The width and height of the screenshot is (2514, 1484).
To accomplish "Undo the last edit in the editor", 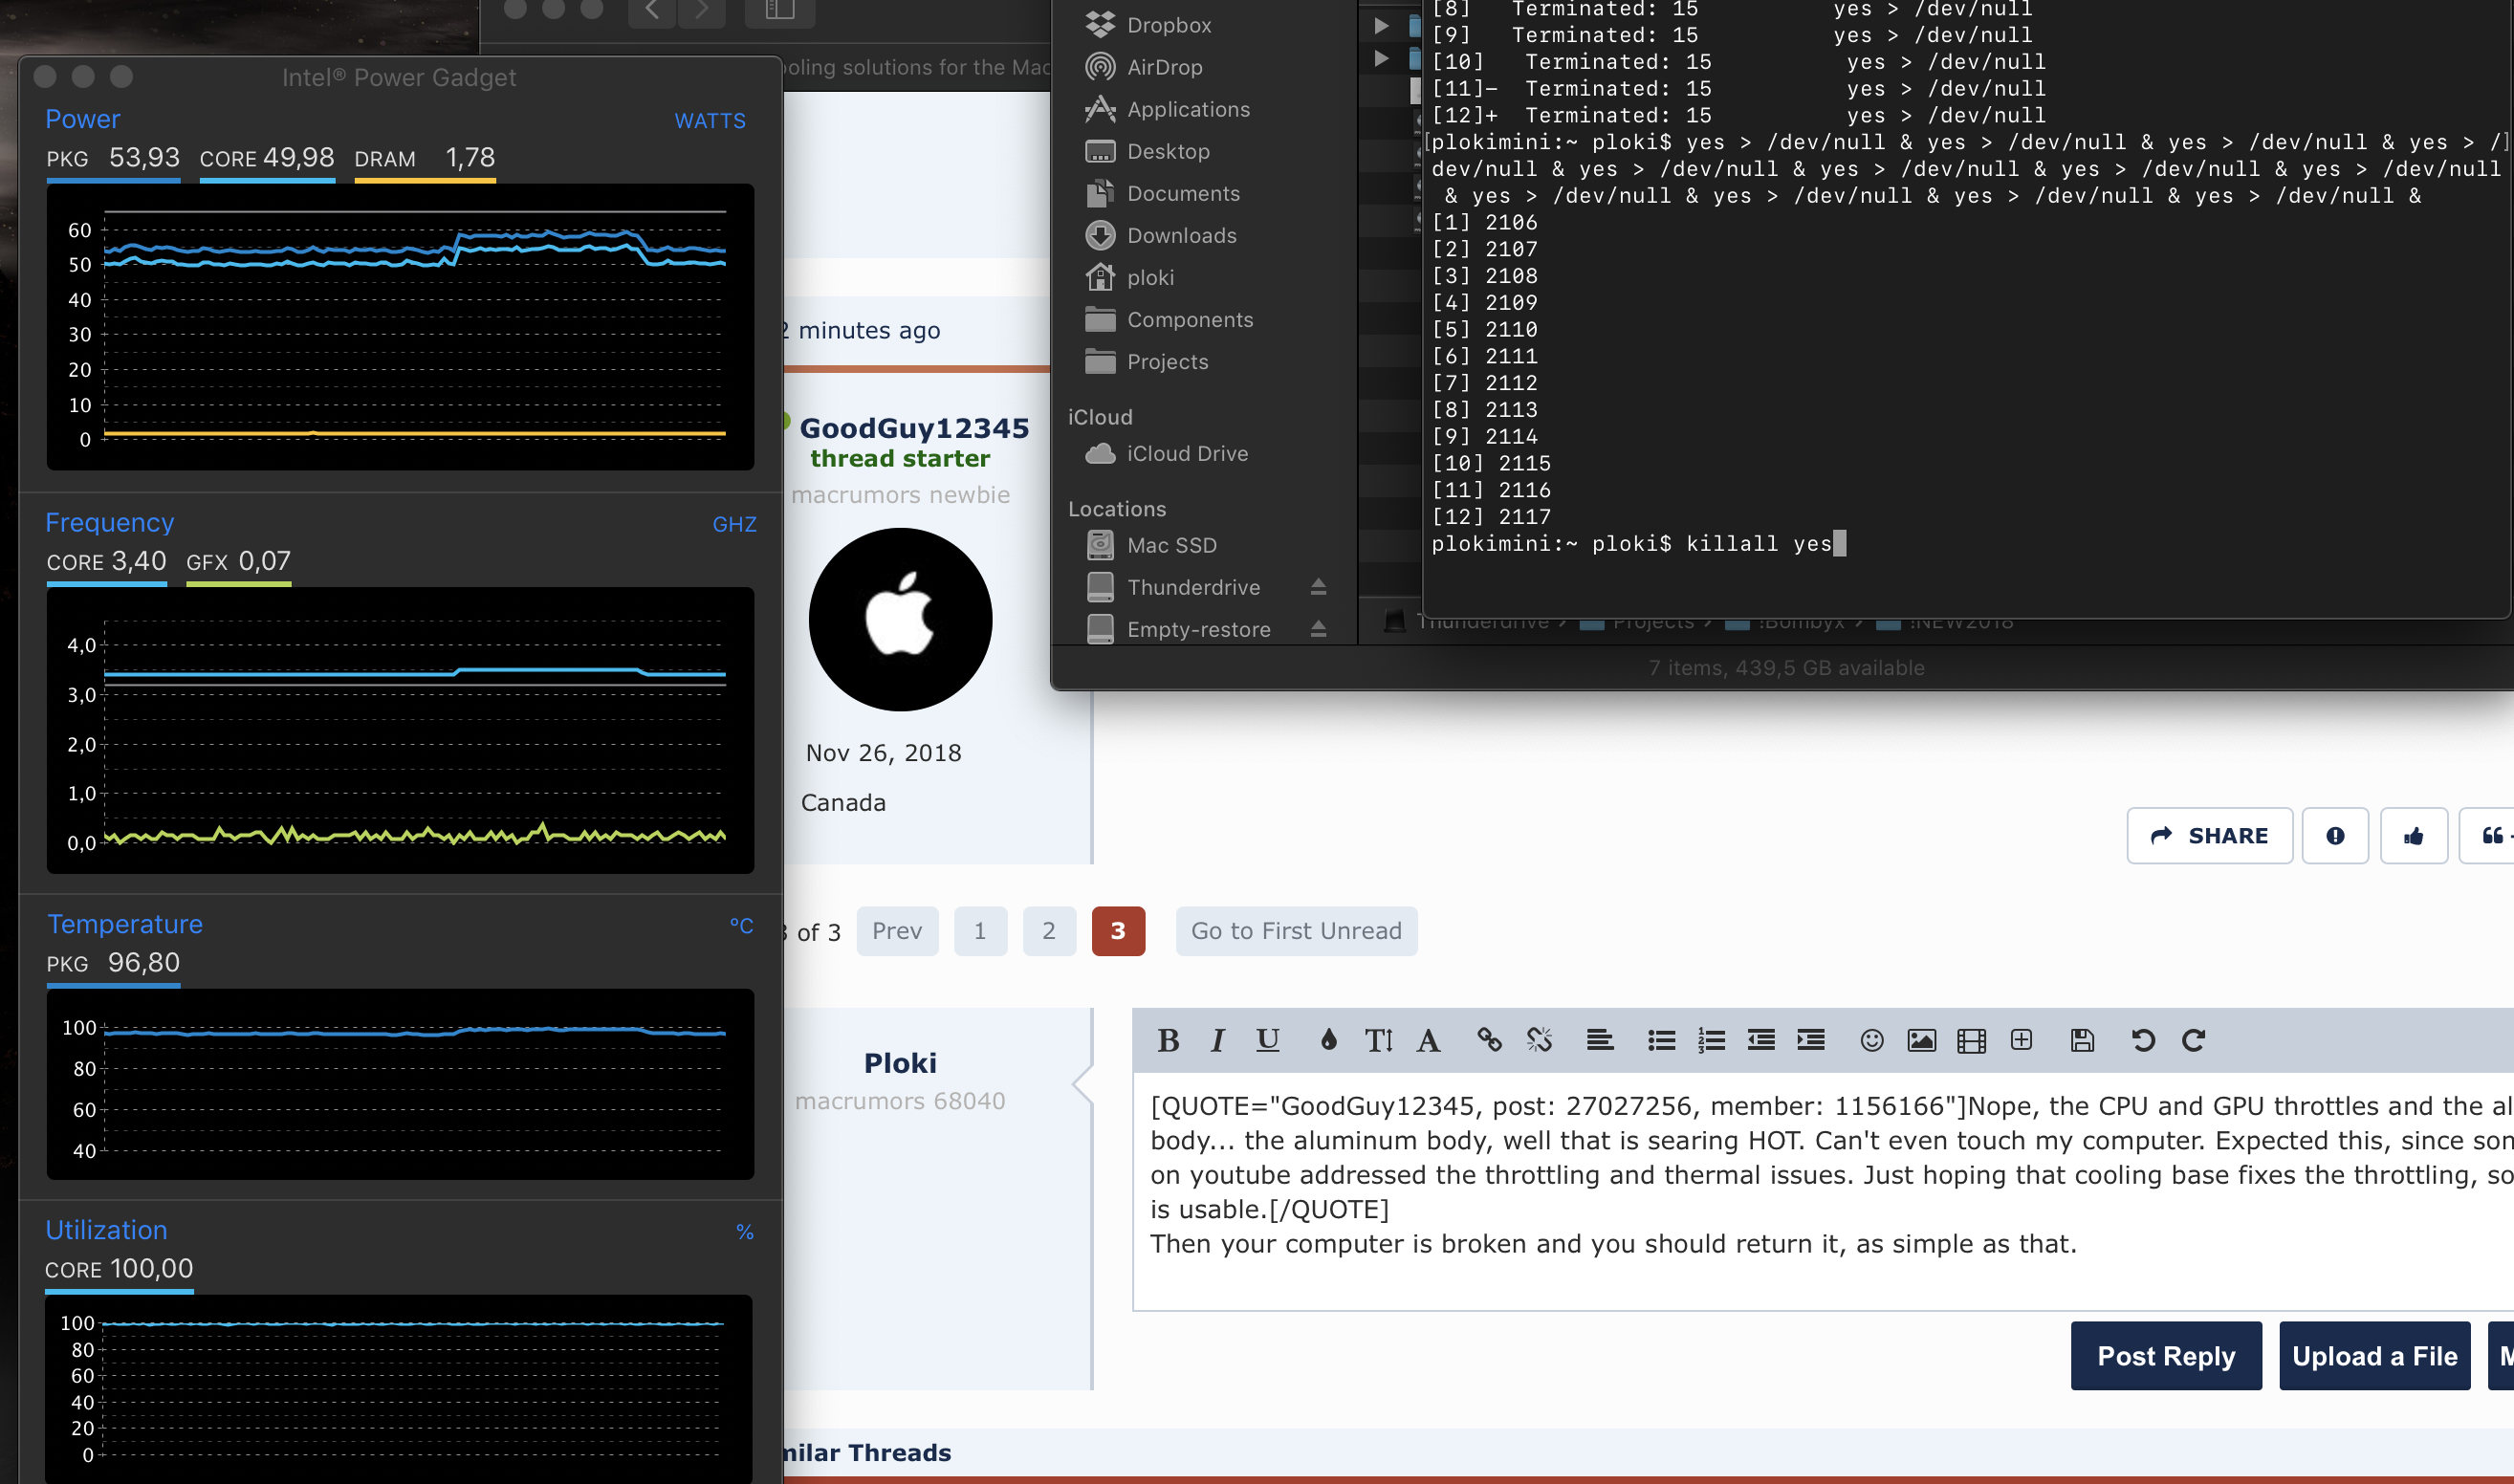I will (x=2142, y=1040).
